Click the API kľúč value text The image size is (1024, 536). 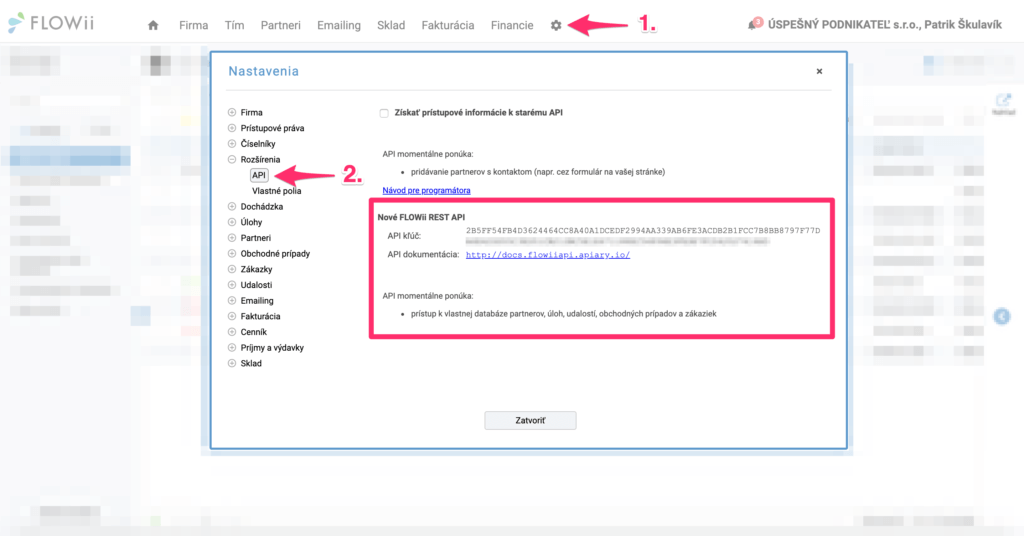[643, 230]
